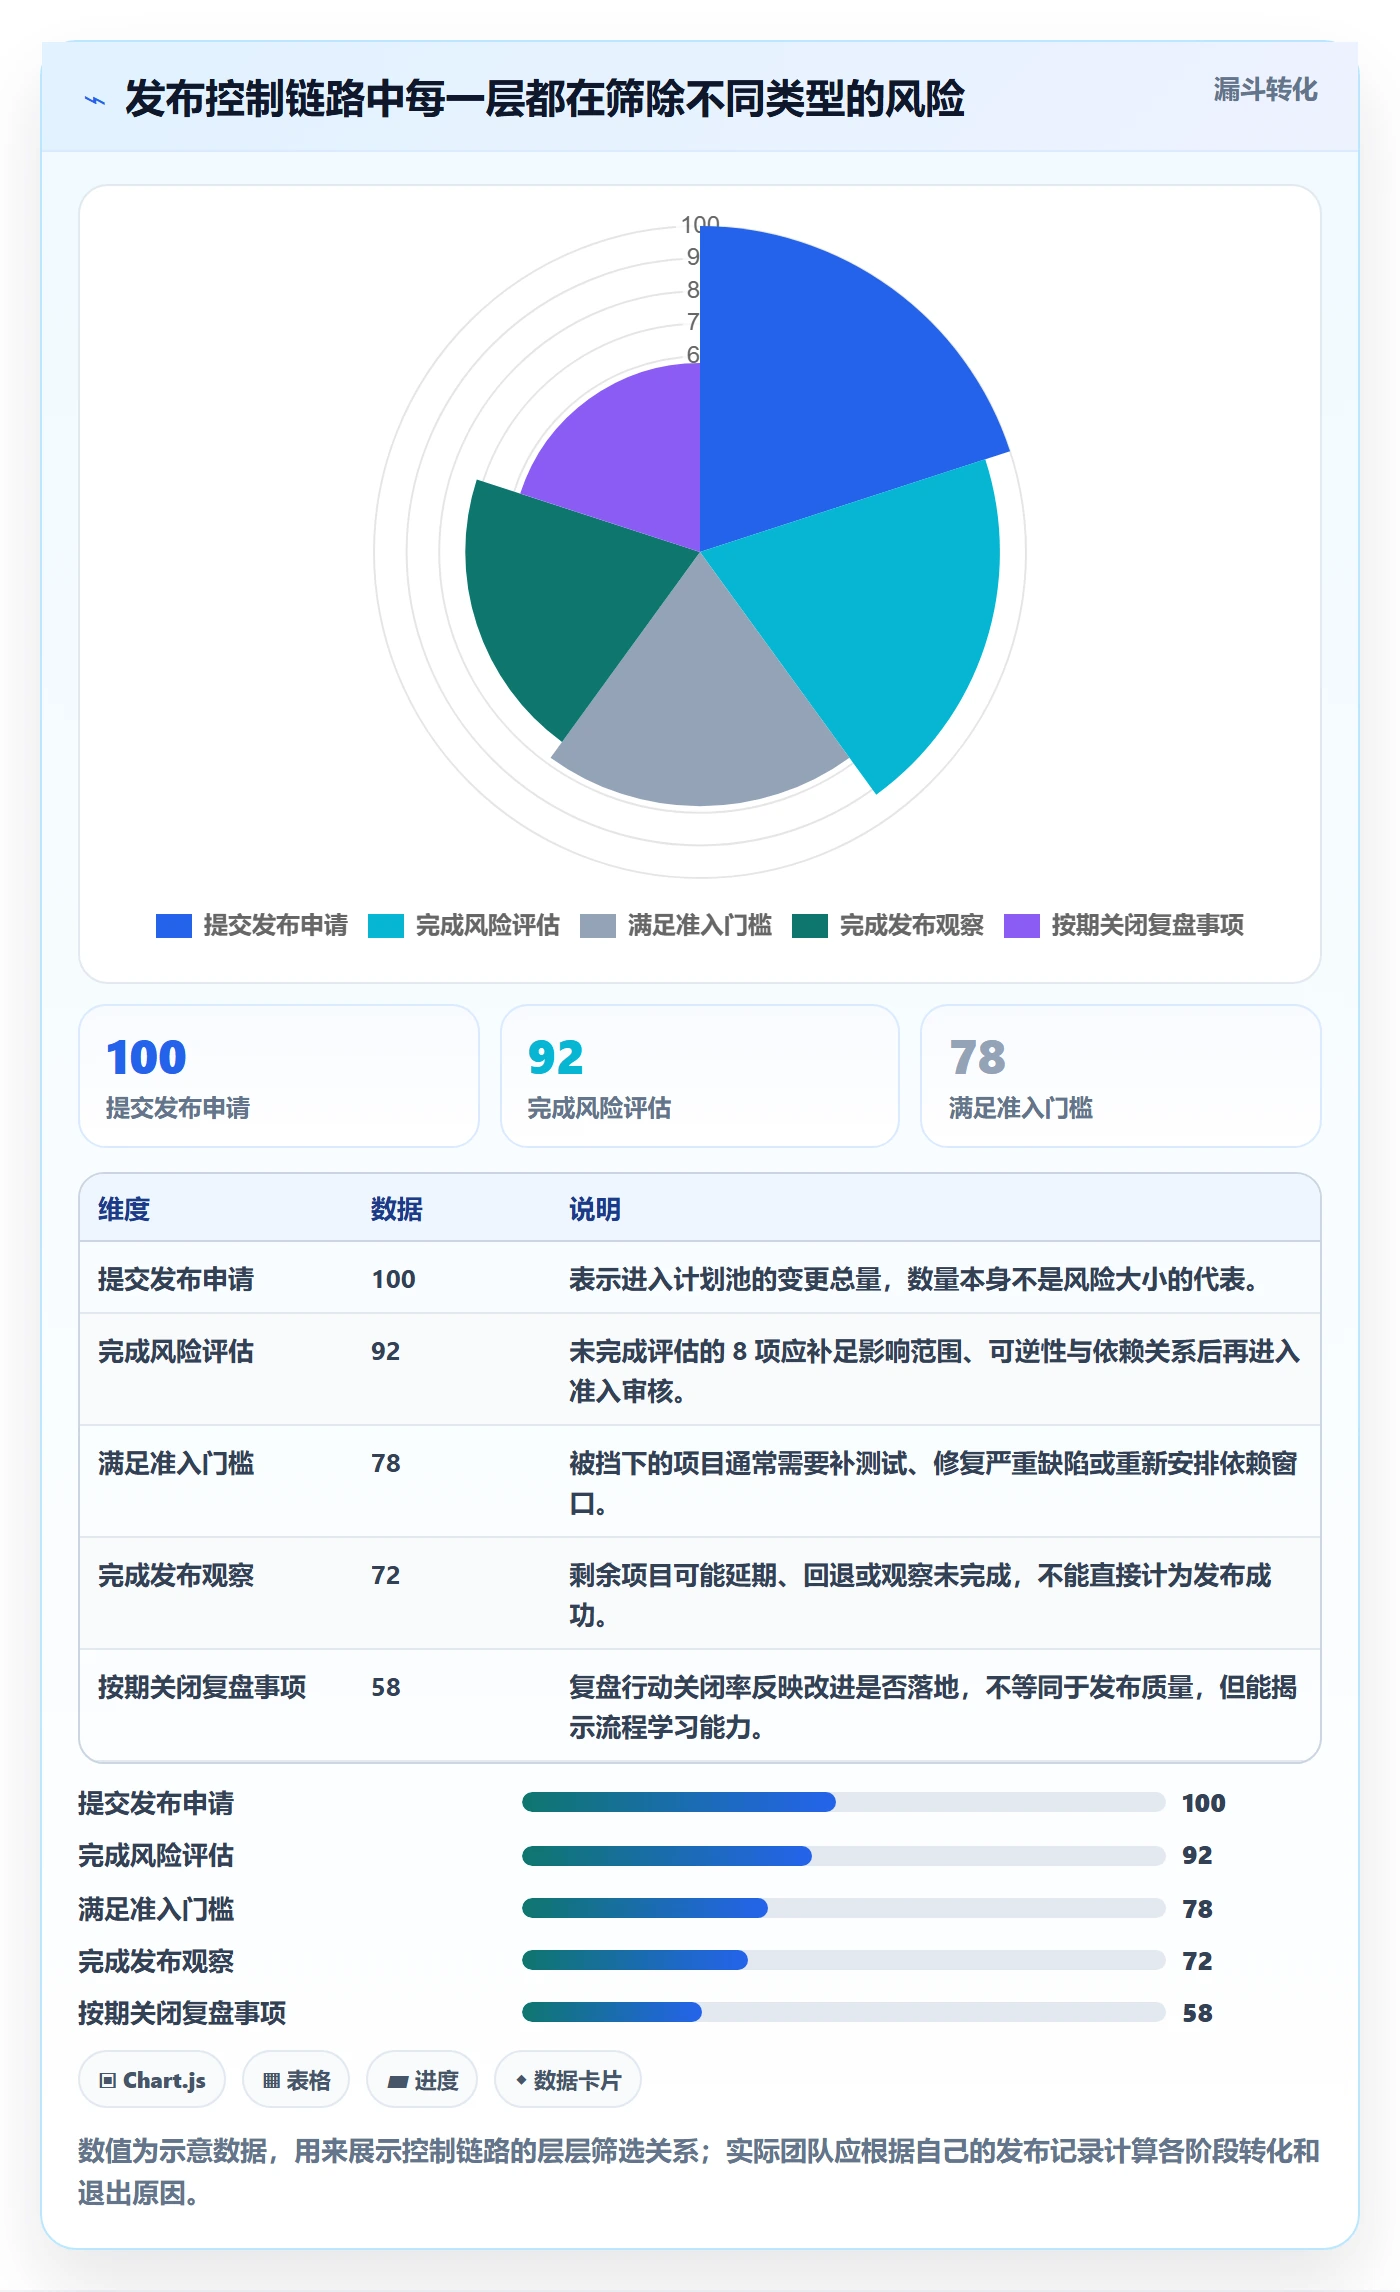
Task: Click the legend label 按期关闭复盘事项
Action: pos(1148,926)
